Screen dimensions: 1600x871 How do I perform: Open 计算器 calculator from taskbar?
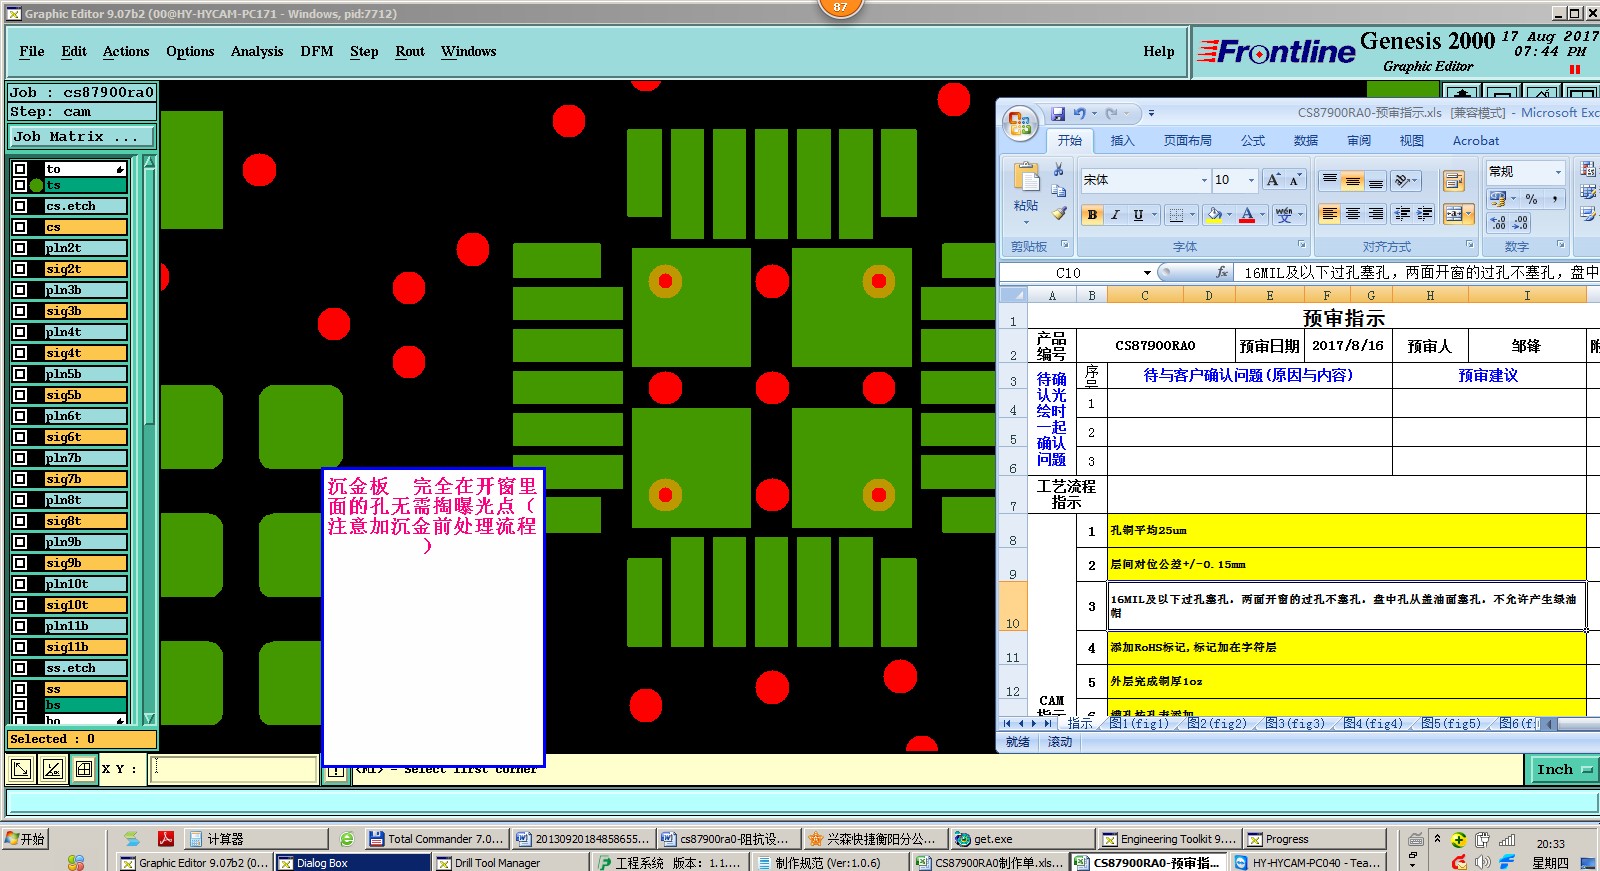click(x=257, y=839)
